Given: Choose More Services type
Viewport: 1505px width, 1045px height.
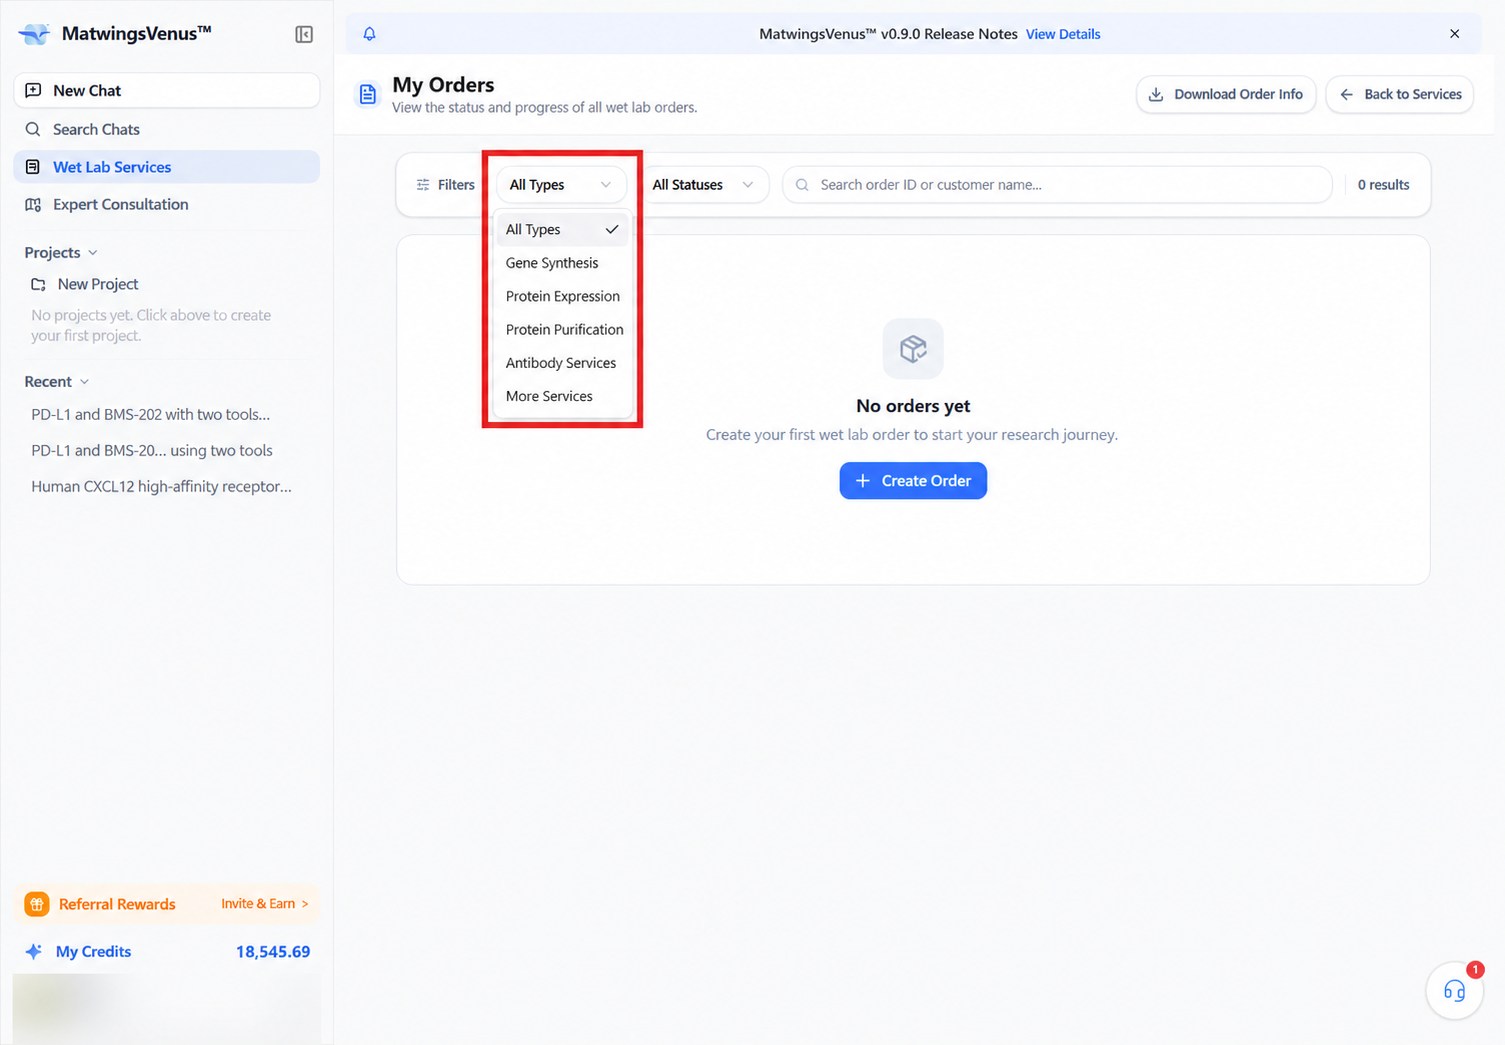Looking at the screenshot, I should [562, 396].
